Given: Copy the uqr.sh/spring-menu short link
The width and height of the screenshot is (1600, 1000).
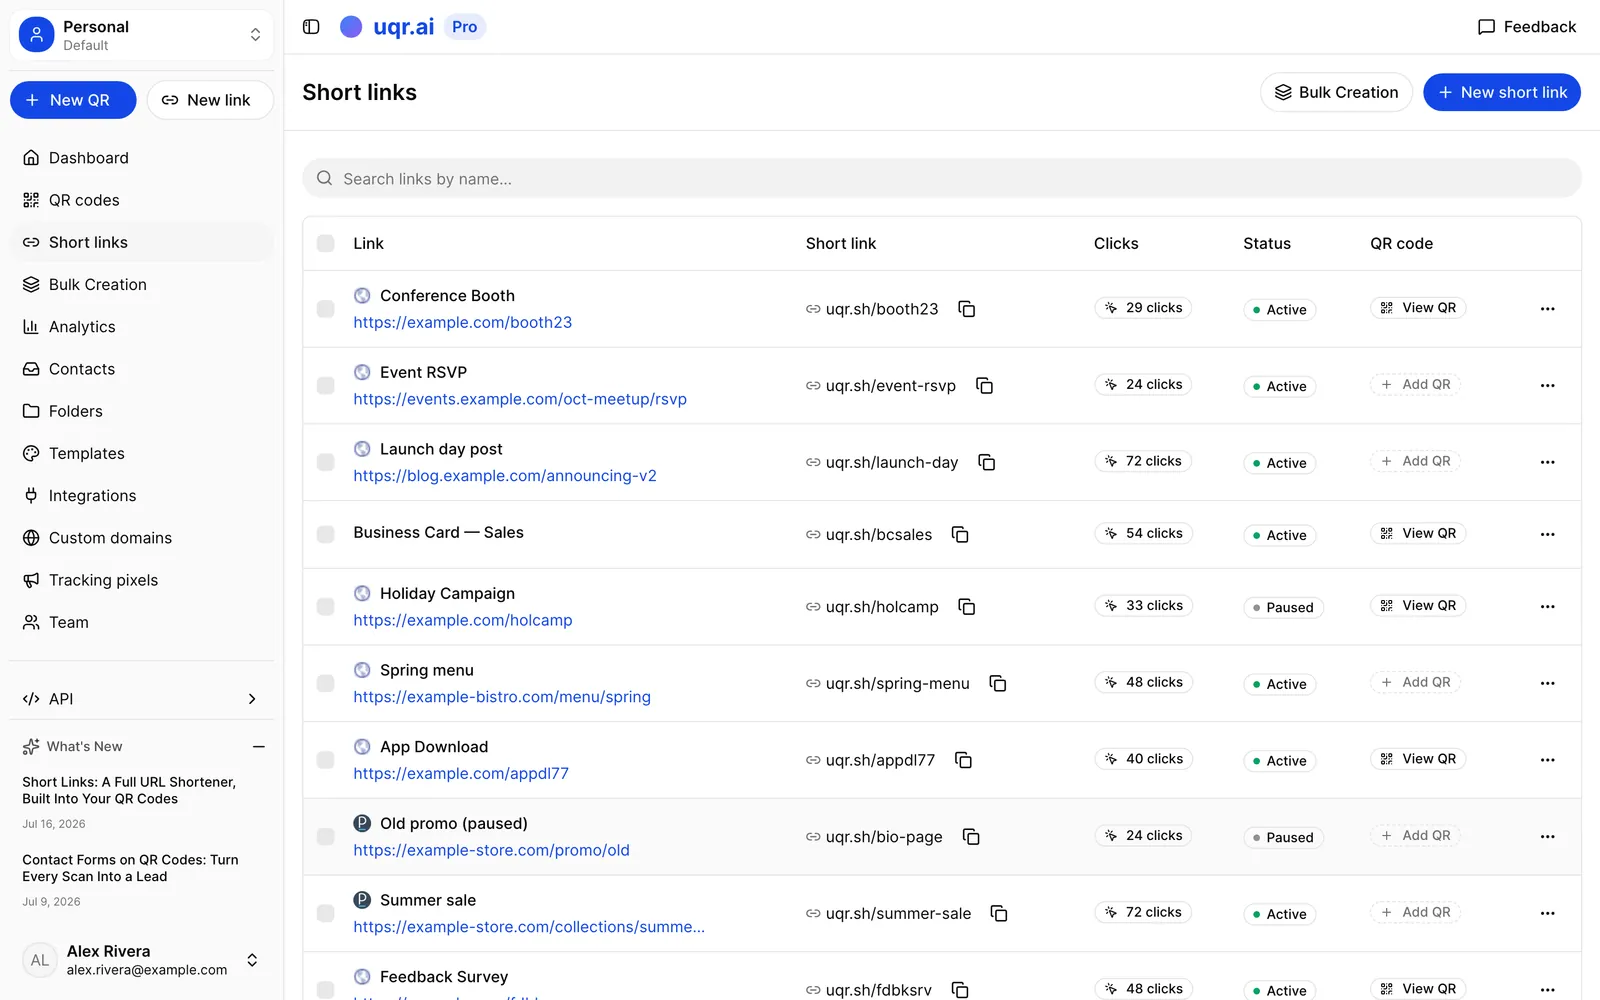Looking at the screenshot, I should point(998,684).
